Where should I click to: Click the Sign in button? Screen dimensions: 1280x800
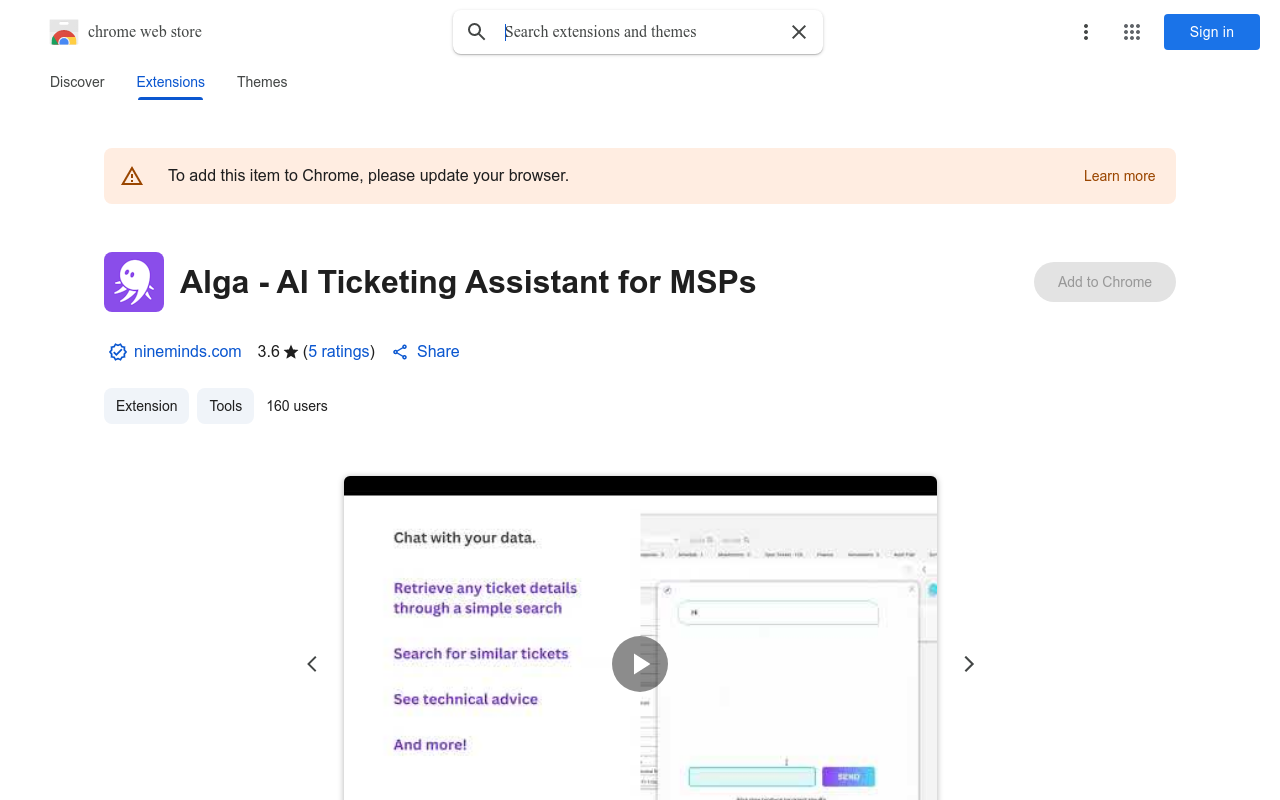pyautogui.click(x=1212, y=32)
